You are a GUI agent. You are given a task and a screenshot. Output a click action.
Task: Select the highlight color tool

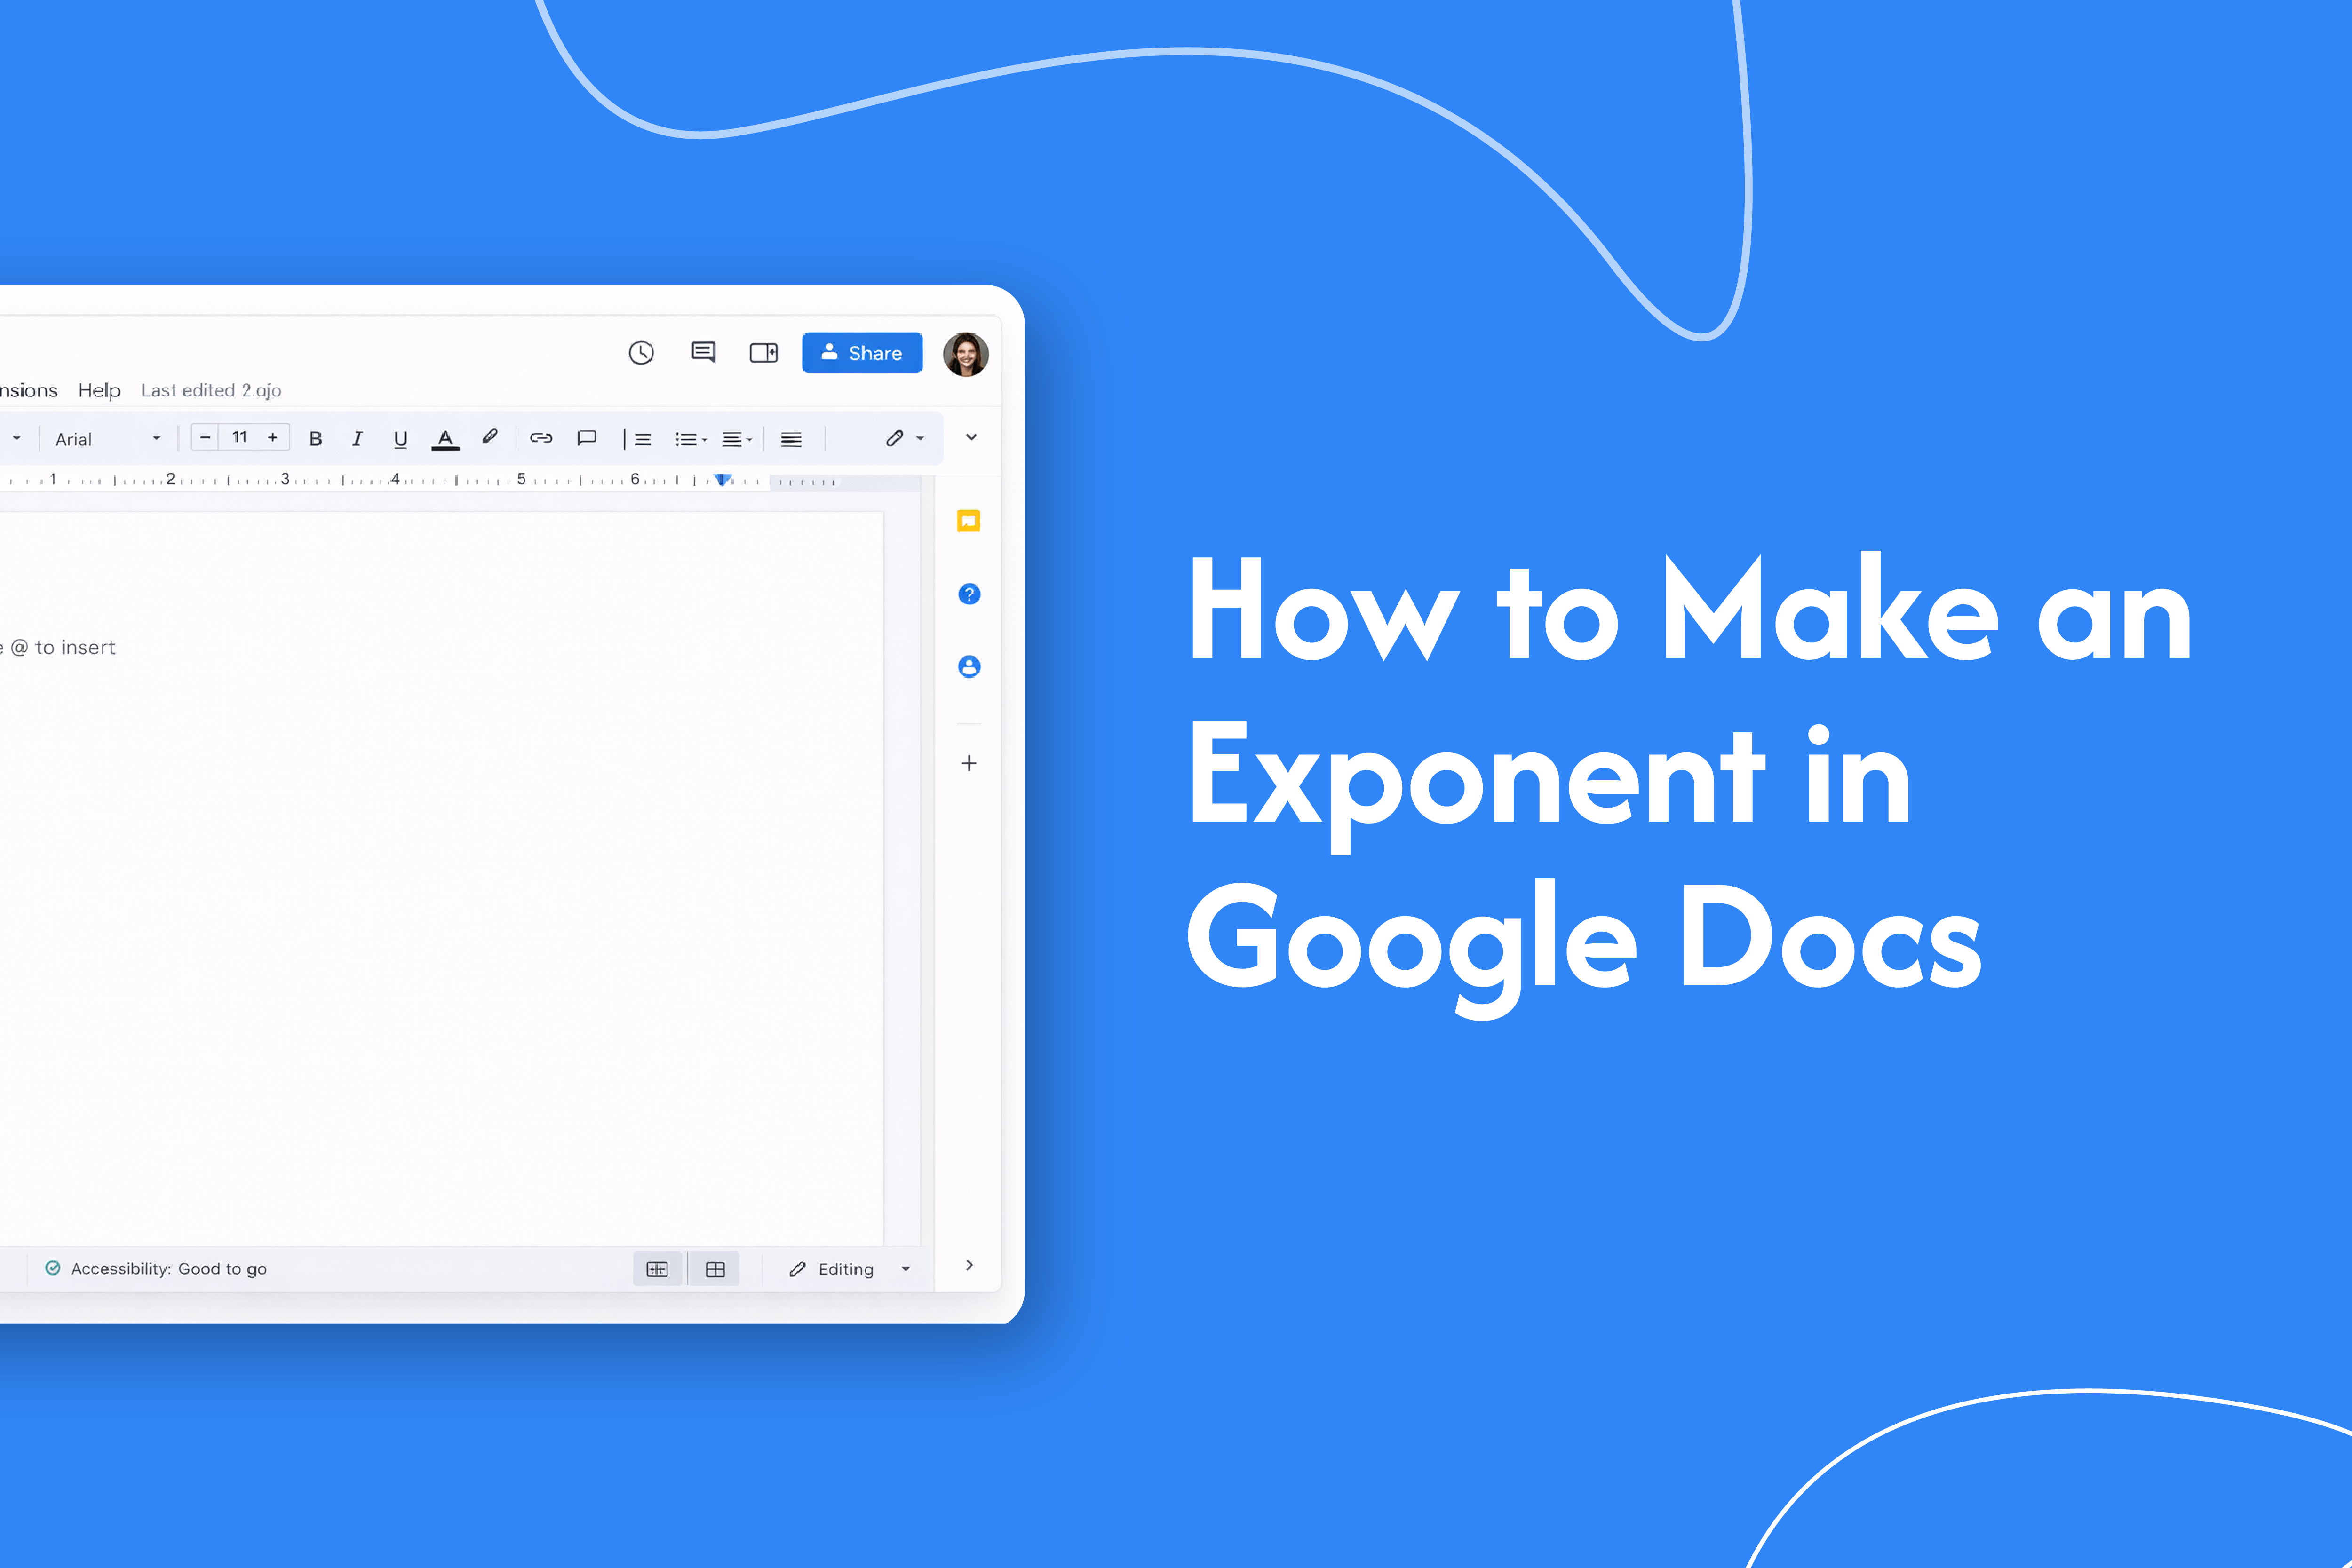[x=490, y=438]
